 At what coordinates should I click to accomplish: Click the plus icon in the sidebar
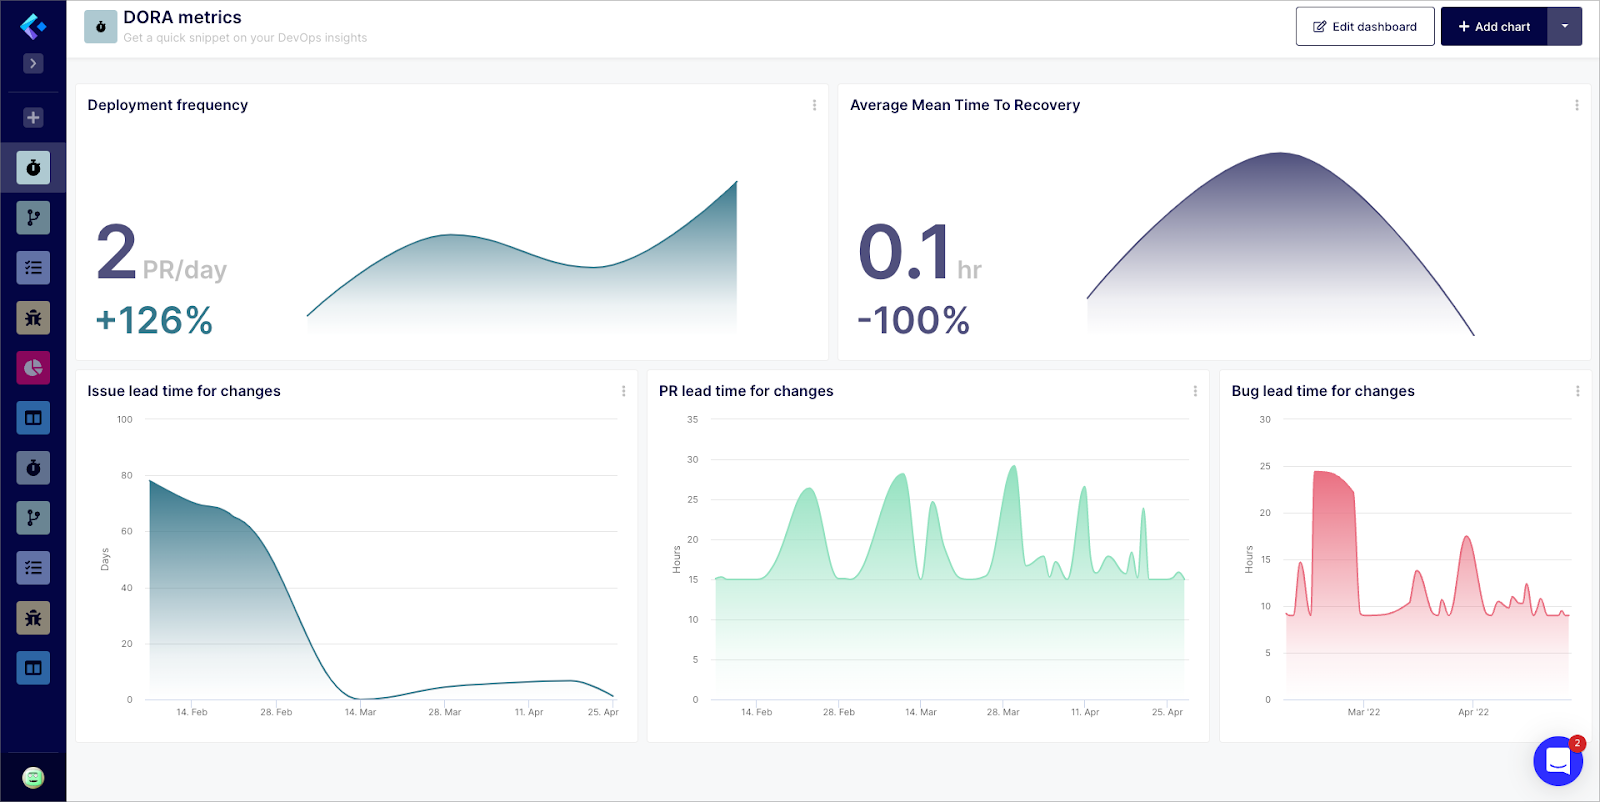coord(33,117)
